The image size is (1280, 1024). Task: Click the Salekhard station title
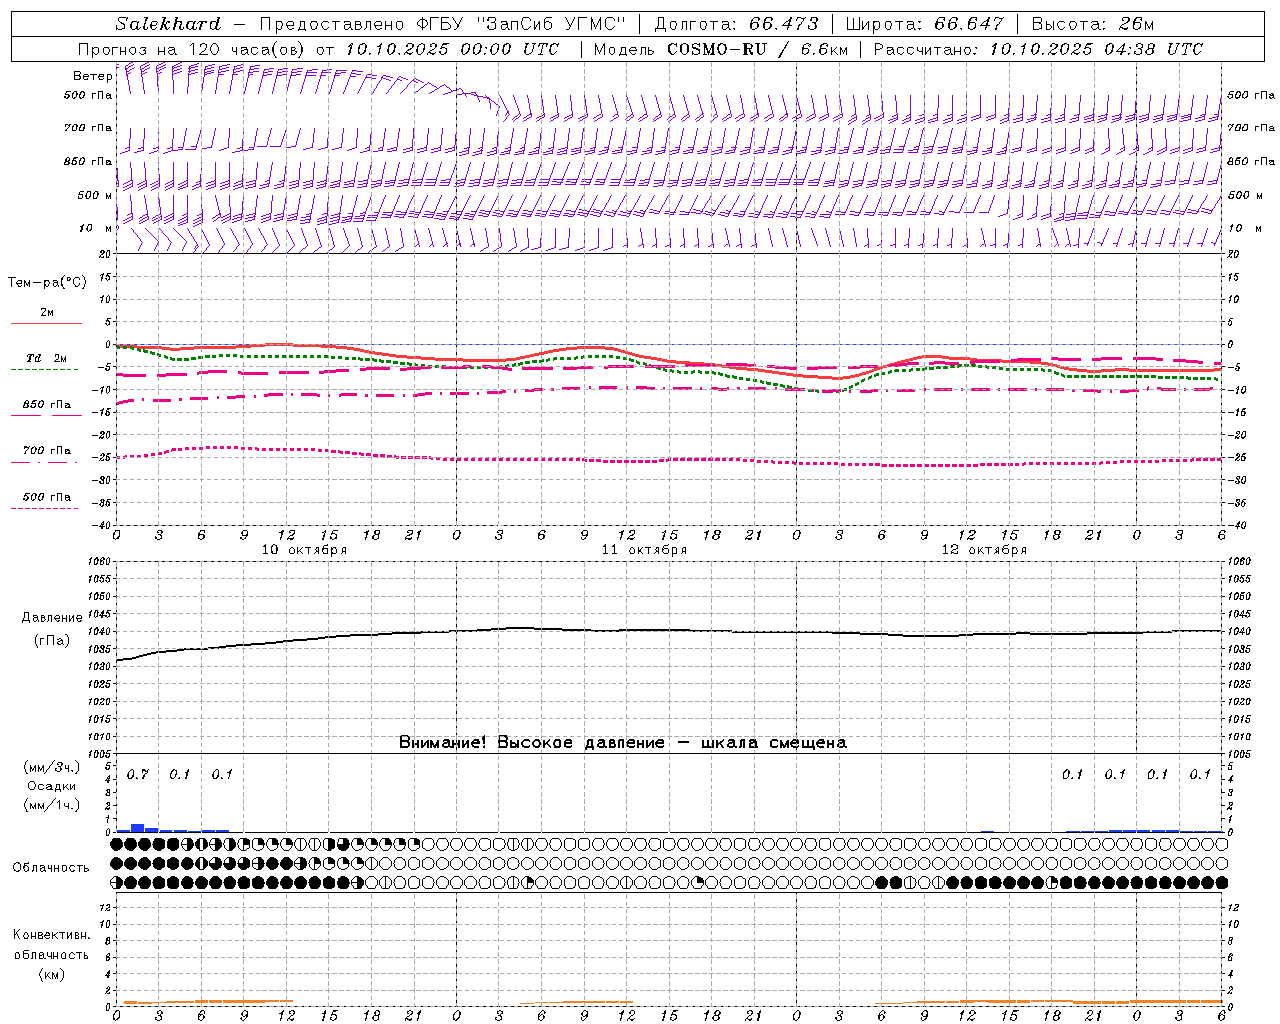pyautogui.click(x=168, y=24)
